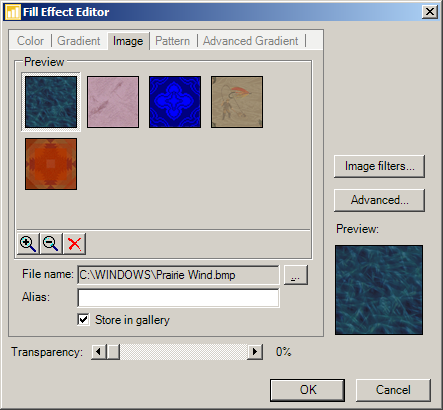
Task: Click the transparency slider right arrow
Action: (255, 352)
